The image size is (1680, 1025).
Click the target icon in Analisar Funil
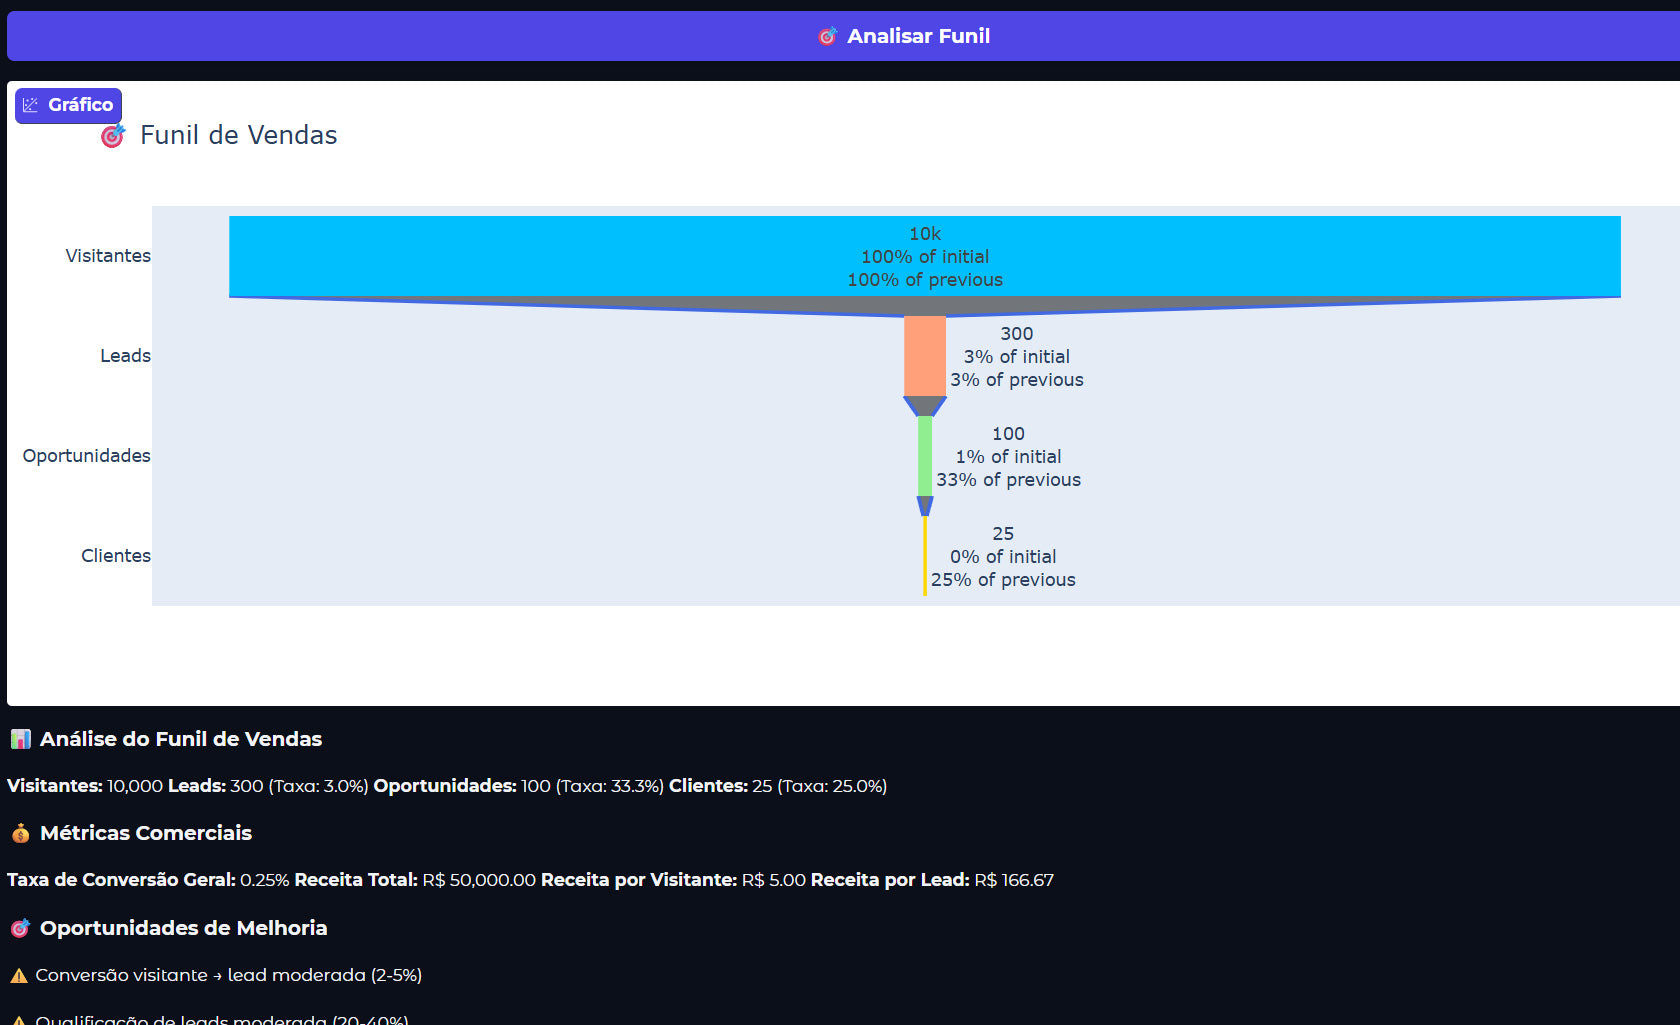coord(827,37)
